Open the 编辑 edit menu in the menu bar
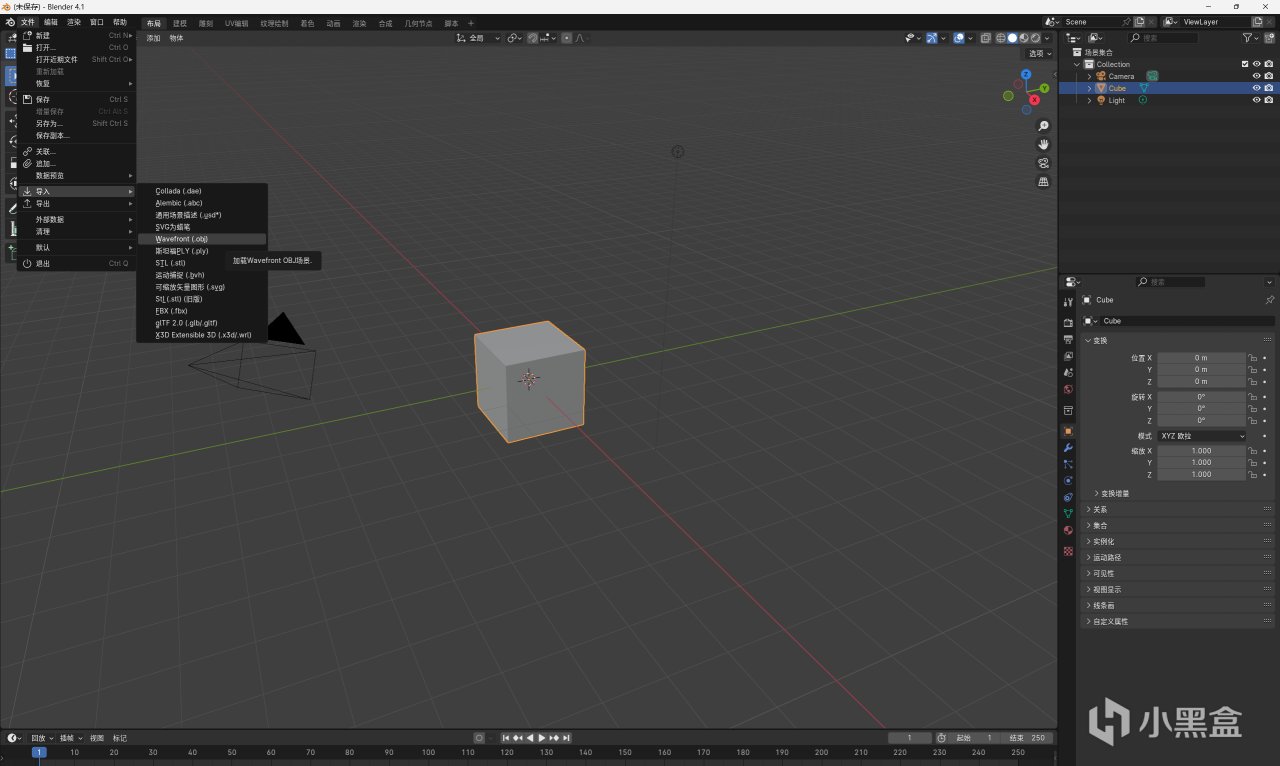This screenshot has width=1280, height=766. pos(50,21)
